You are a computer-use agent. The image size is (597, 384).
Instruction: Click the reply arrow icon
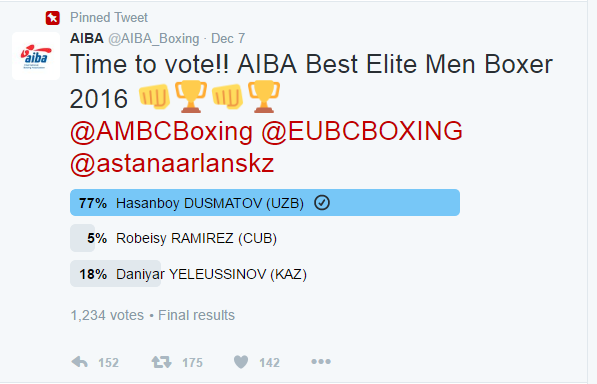80,362
